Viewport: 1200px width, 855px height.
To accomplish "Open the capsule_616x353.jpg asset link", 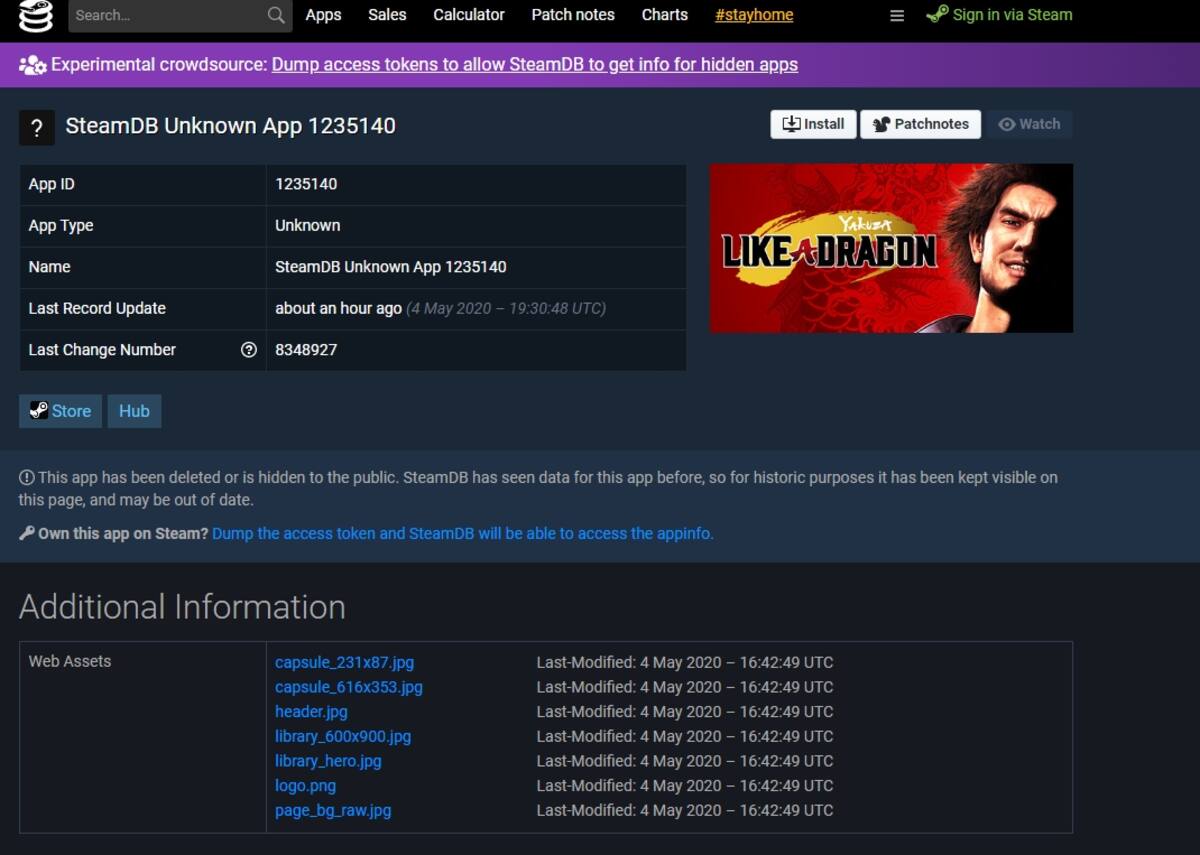I will tap(349, 687).
